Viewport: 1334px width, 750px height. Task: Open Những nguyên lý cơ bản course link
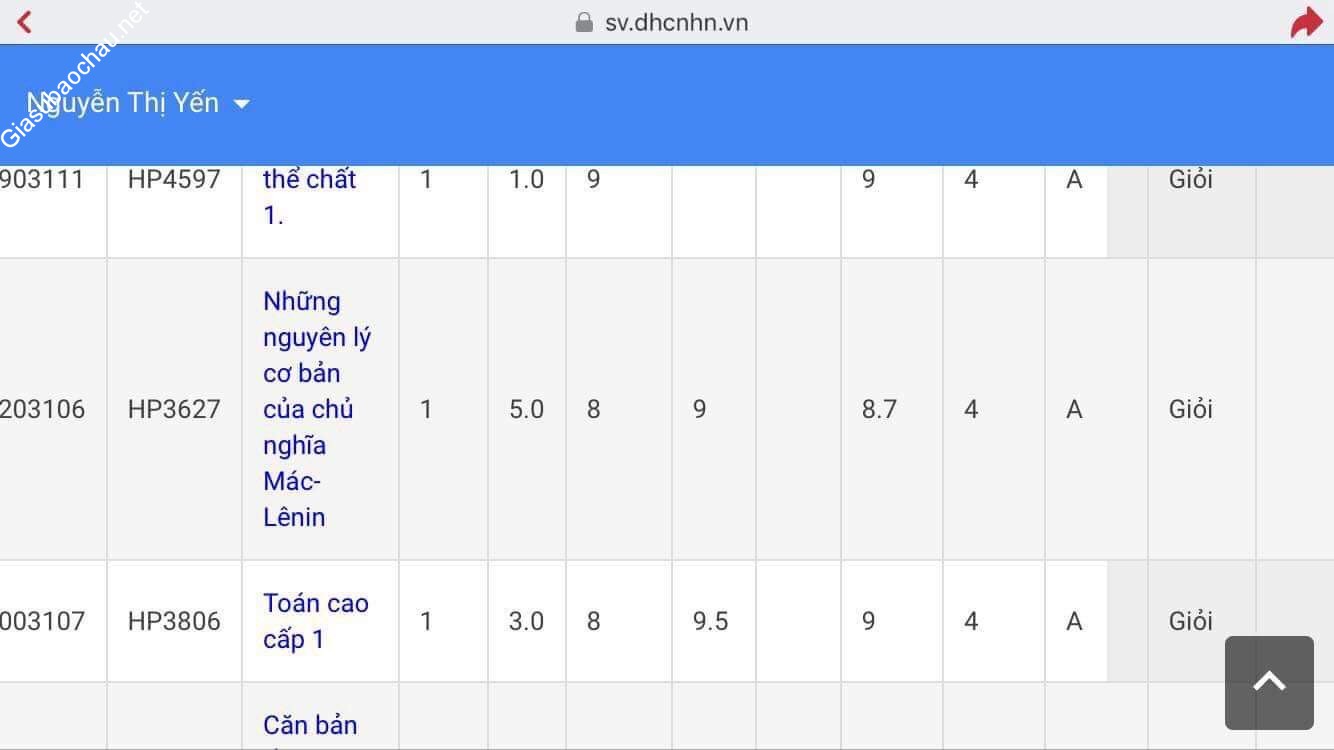[316, 409]
